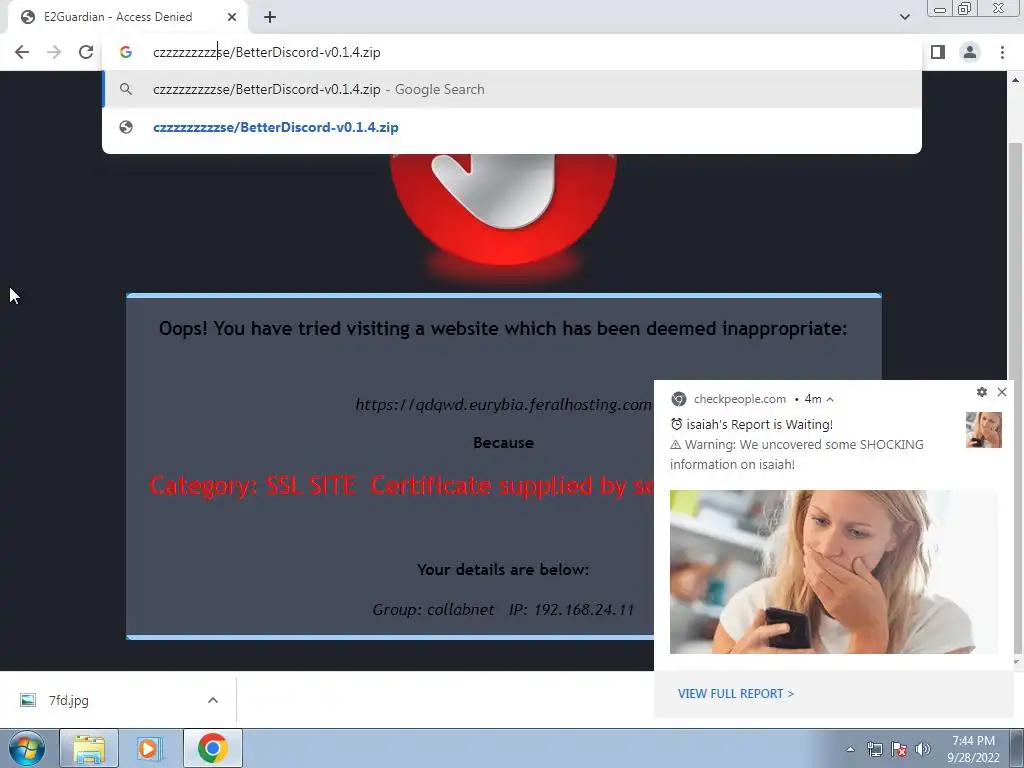
Task: Open the downloaded 7fd.jpg file
Action: (68, 700)
